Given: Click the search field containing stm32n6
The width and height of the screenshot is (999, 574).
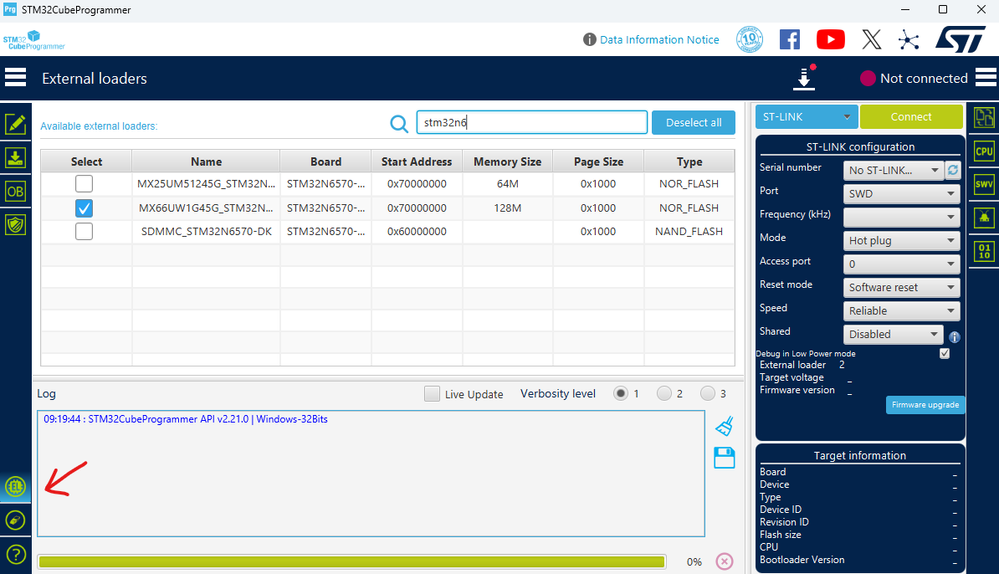Looking at the screenshot, I should pyautogui.click(x=532, y=122).
